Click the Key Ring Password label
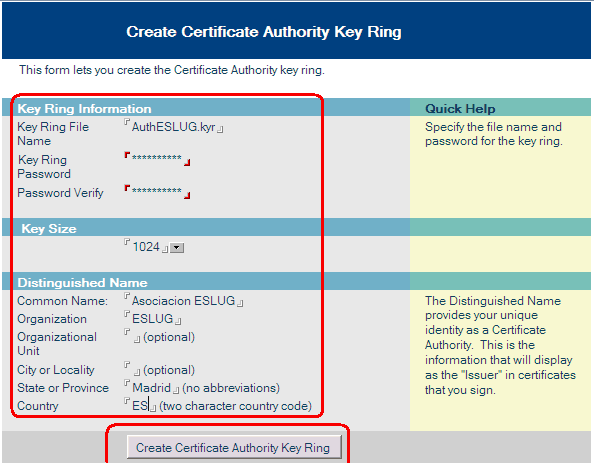 (x=44, y=167)
